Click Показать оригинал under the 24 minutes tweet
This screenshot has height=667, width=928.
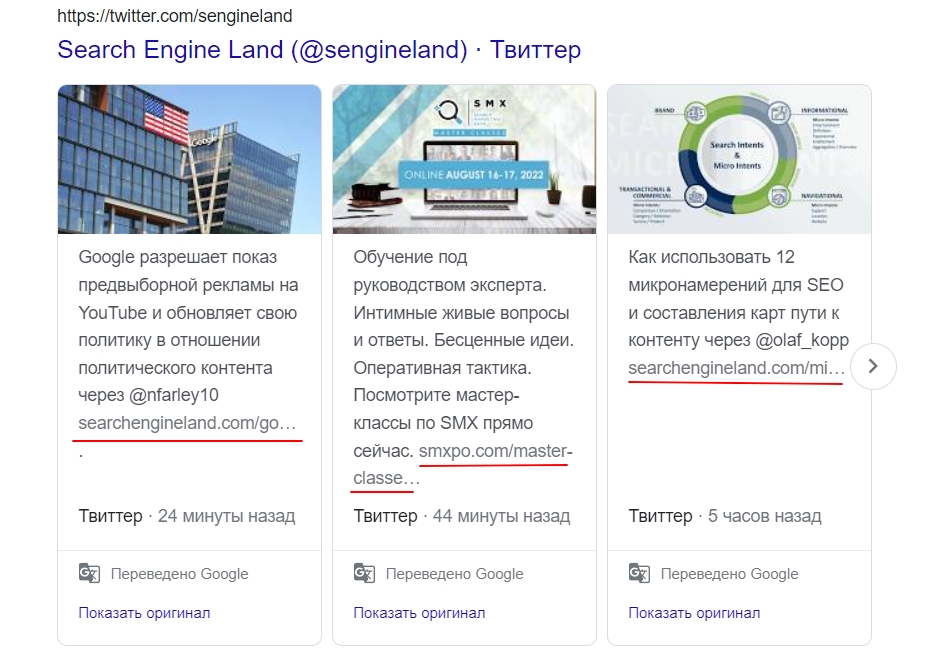tap(144, 613)
